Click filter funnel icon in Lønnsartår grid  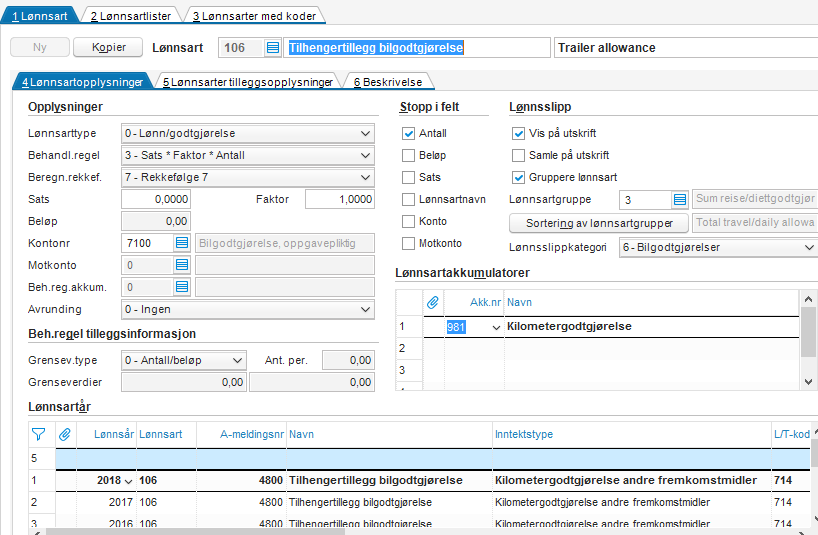pos(38,434)
